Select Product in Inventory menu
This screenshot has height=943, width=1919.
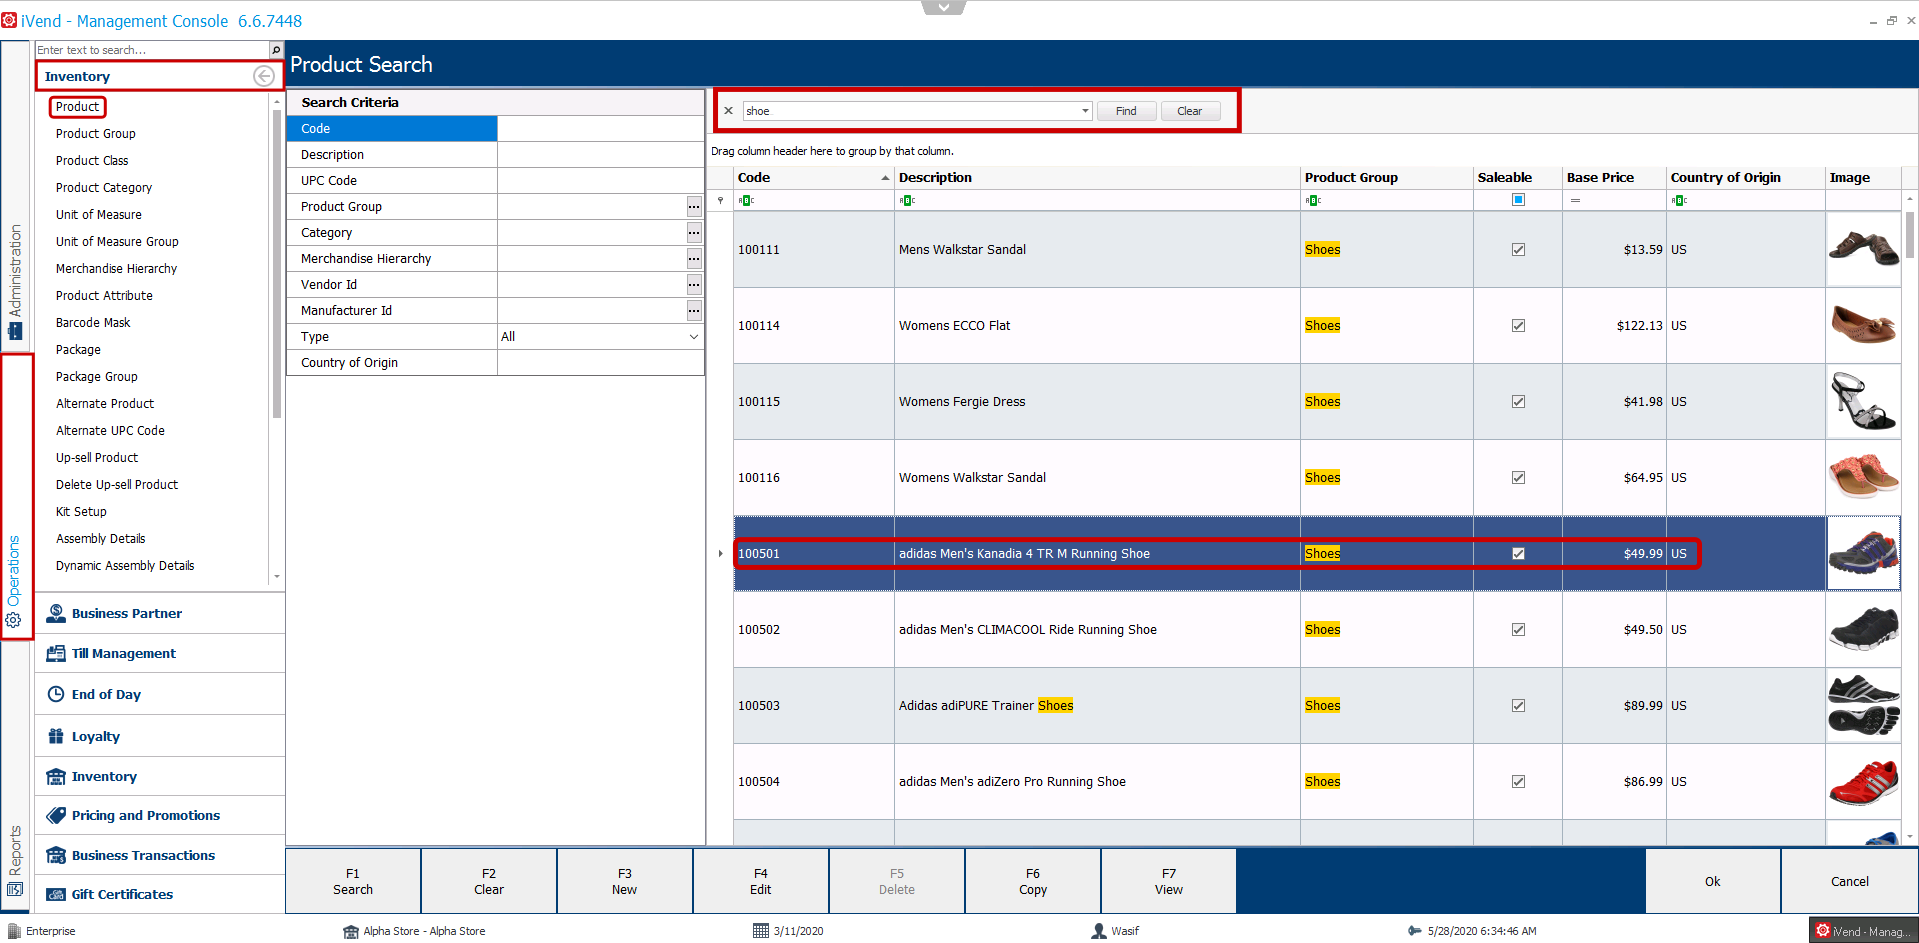coord(77,107)
